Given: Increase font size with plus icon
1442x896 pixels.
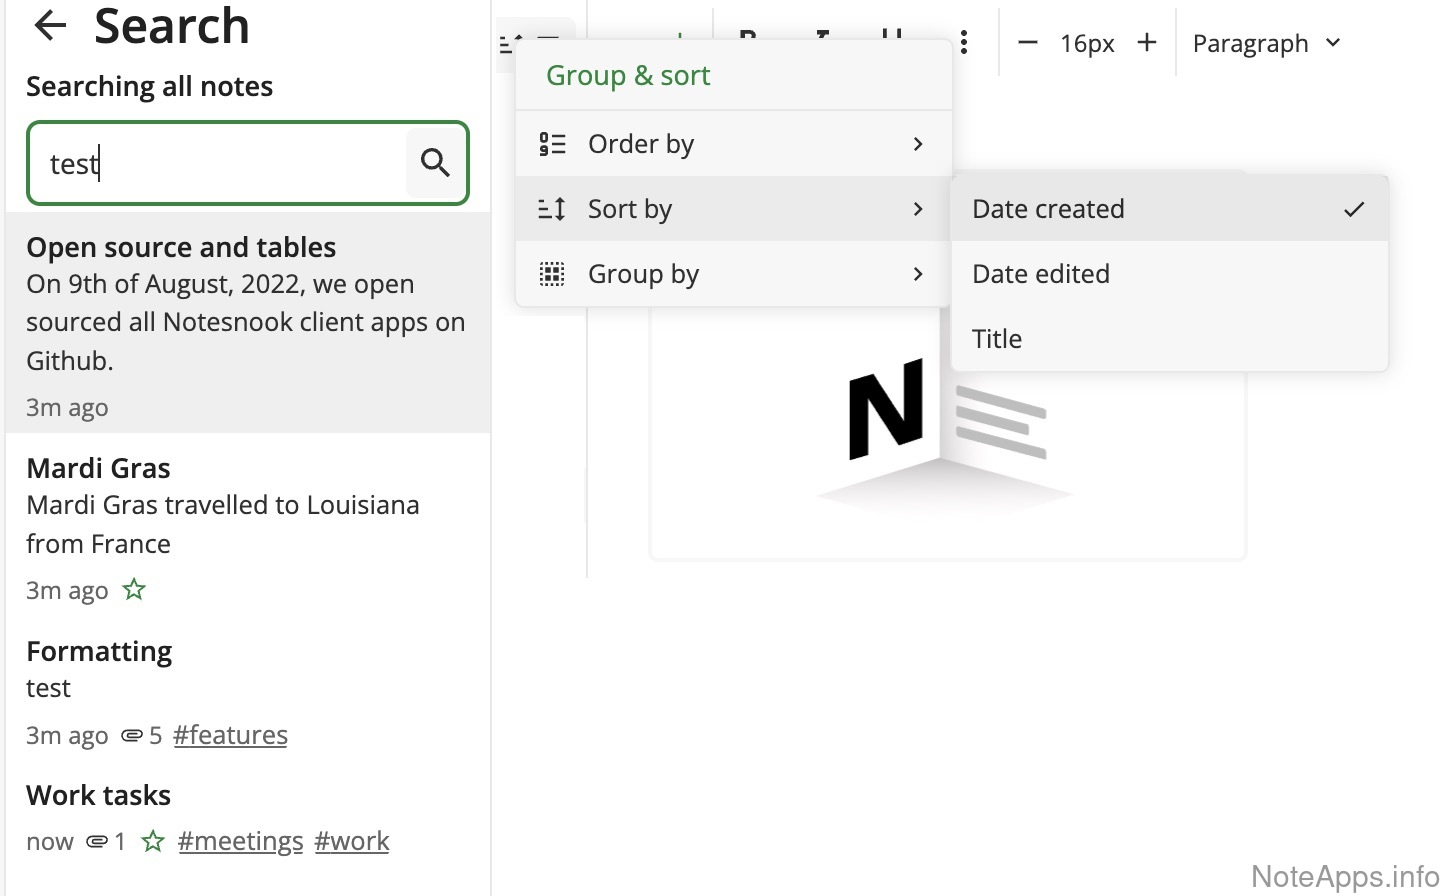Looking at the screenshot, I should (1147, 43).
